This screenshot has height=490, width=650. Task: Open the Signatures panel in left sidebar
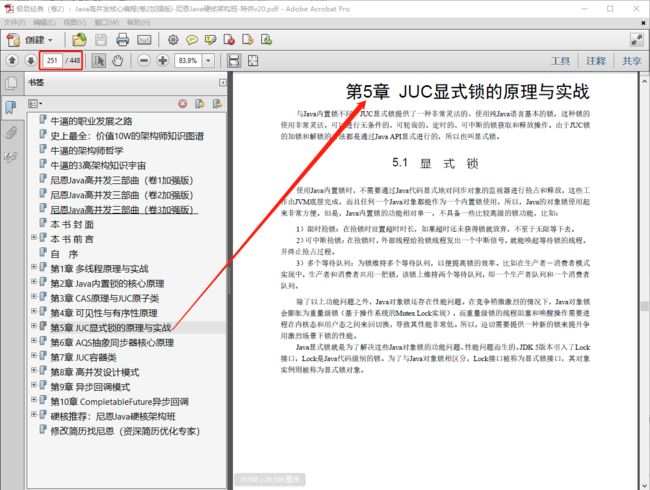coord(11,155)
